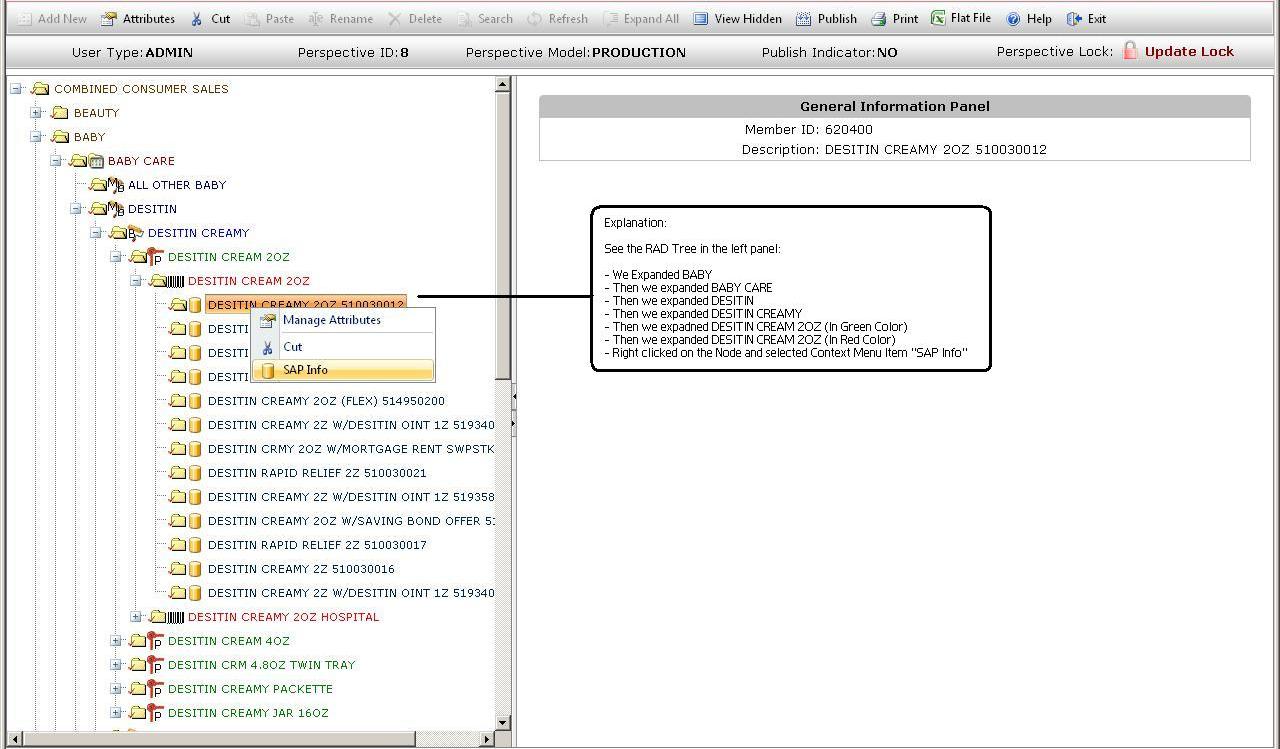Click the Rename toolbar button
The width and height of the screenshot is (1280, 749).
click(340, 19)
